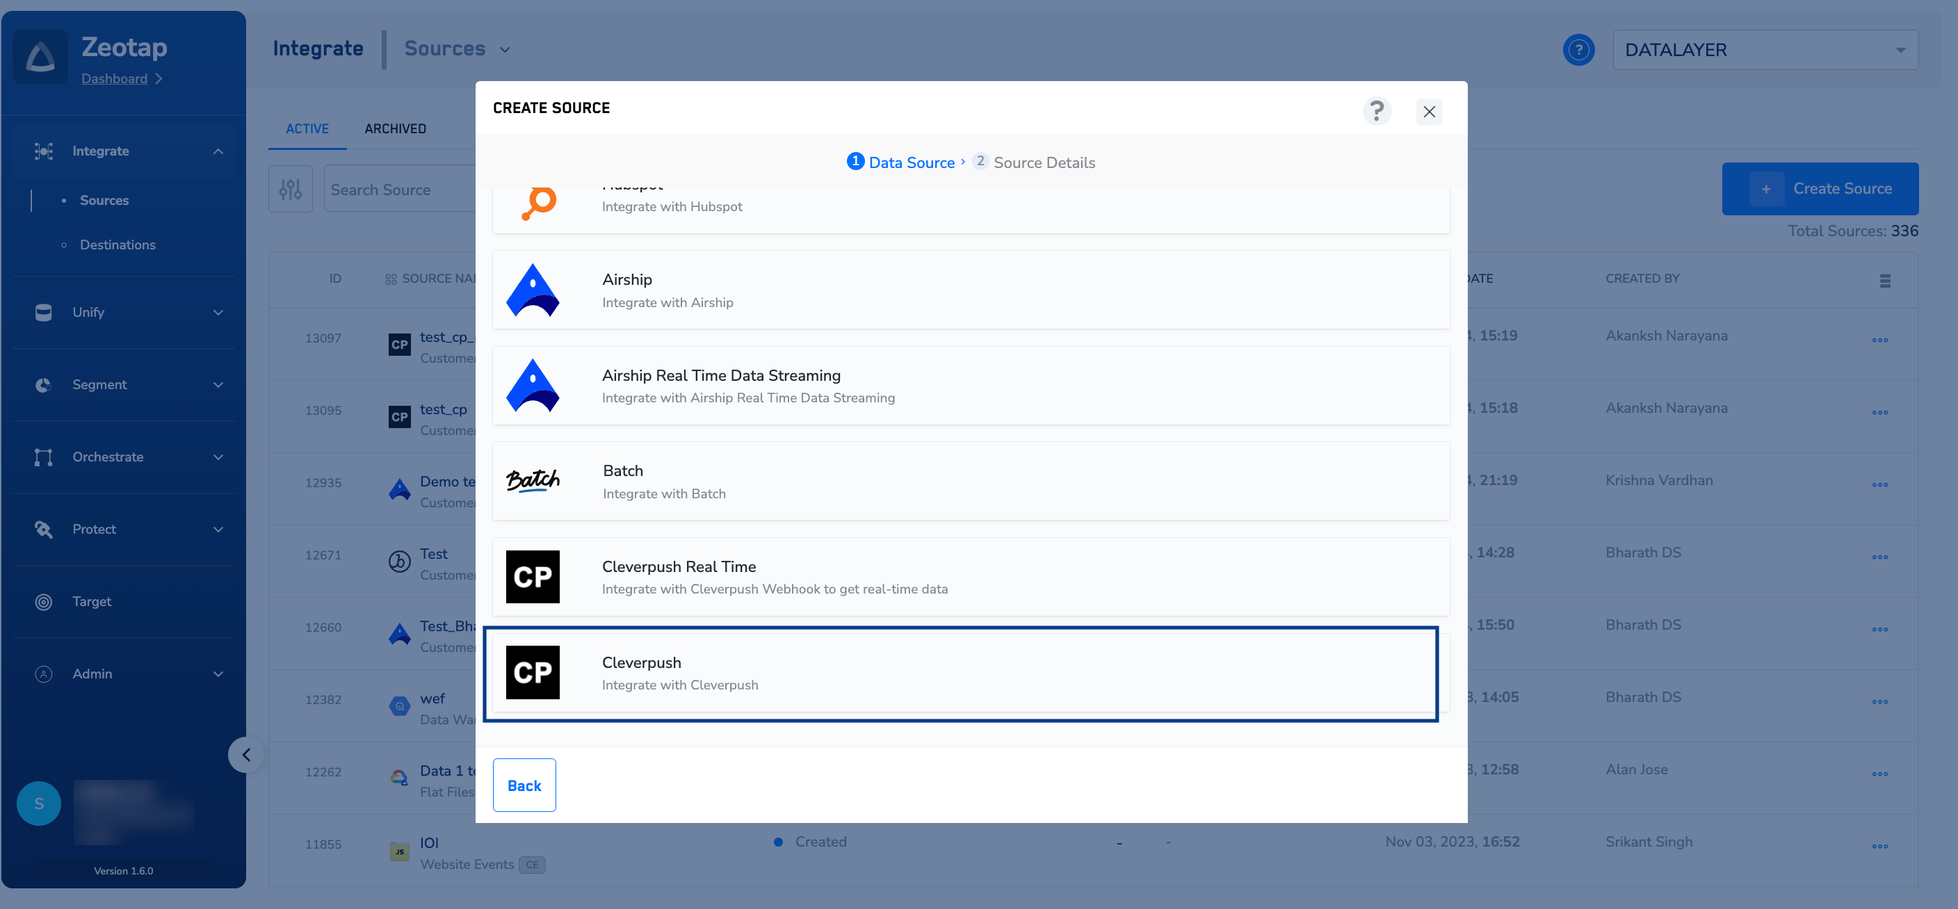Open Sources in the sidebar
The image size is (1958, 909).
click(x=104, y=200)
